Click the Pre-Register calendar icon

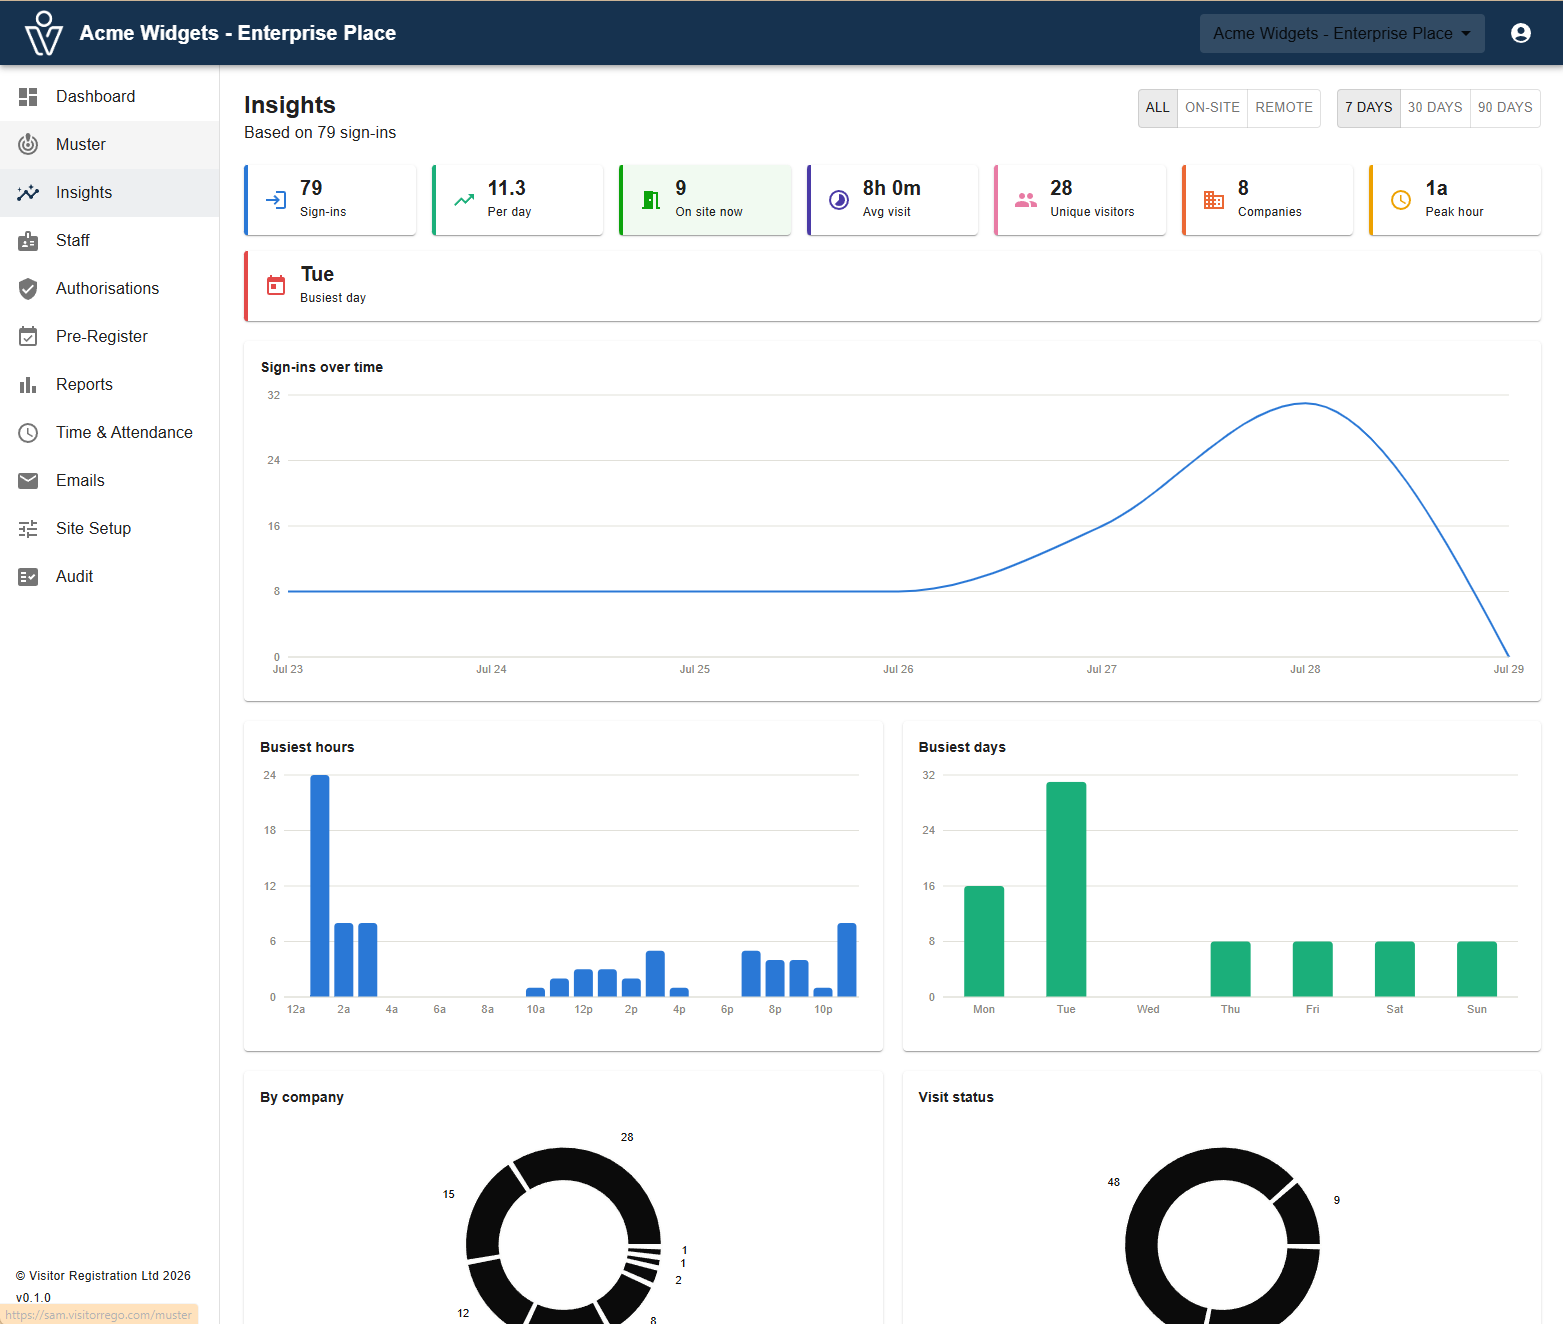[28, 337]
